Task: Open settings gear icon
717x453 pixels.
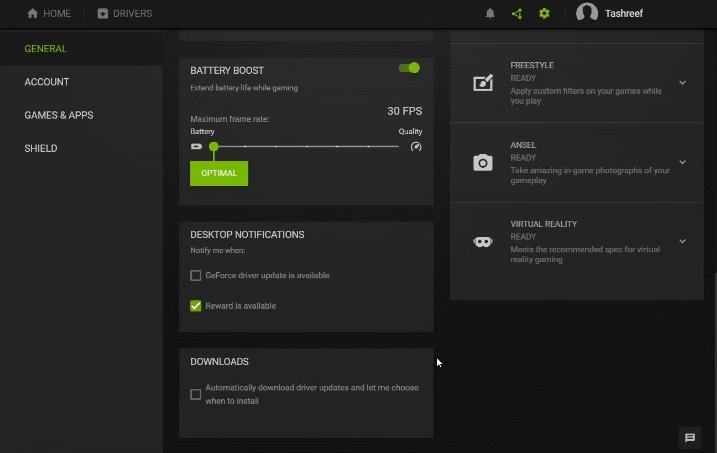Action: pos(544,13)
